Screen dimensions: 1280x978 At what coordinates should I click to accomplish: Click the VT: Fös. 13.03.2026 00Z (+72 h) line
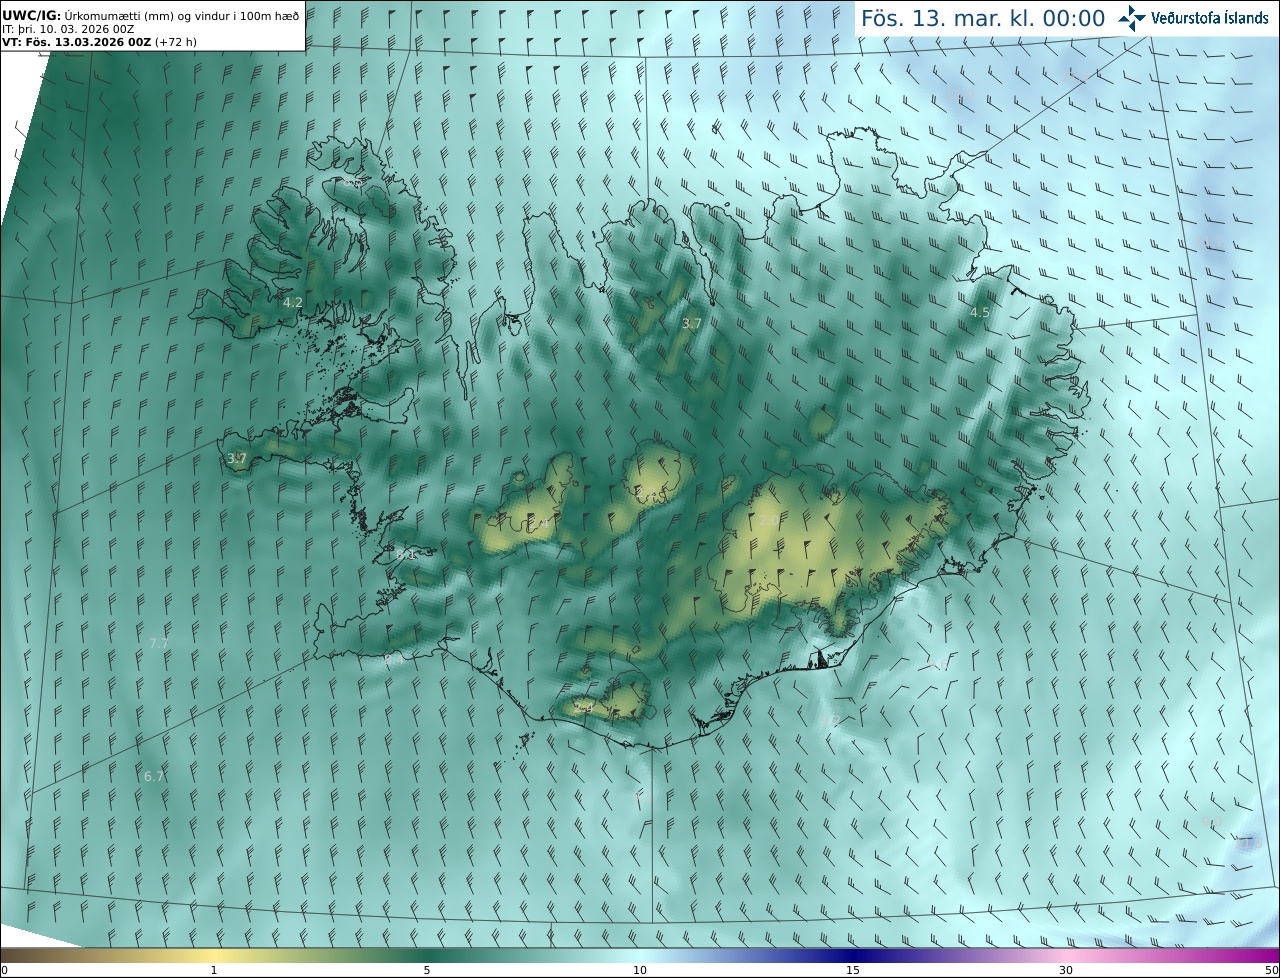[100, 43]
